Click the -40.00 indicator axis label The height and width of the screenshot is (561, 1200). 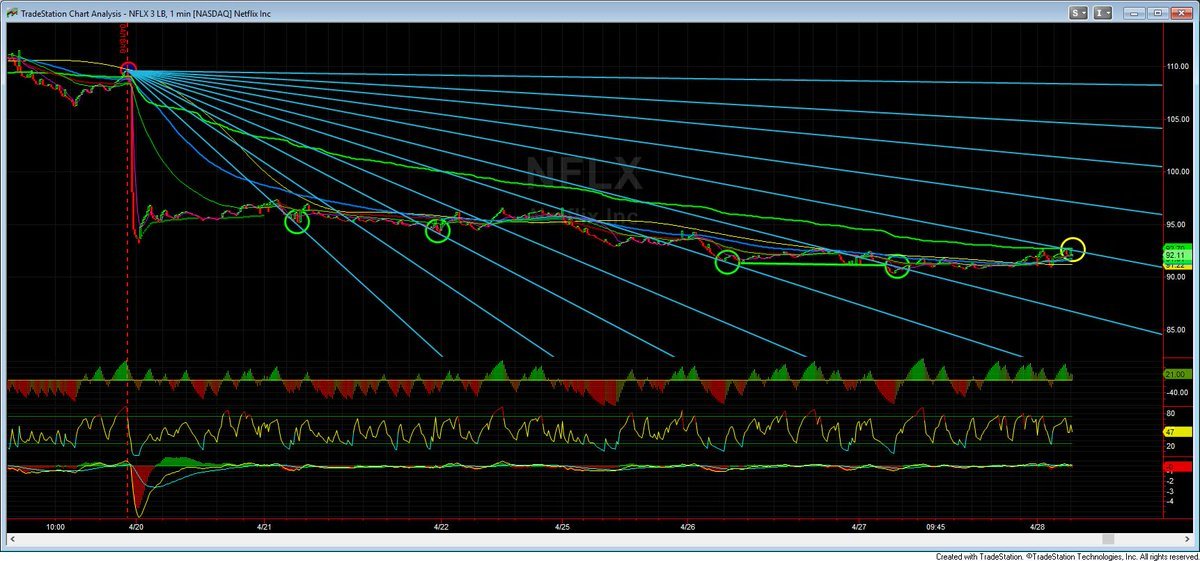(1179, 392)
